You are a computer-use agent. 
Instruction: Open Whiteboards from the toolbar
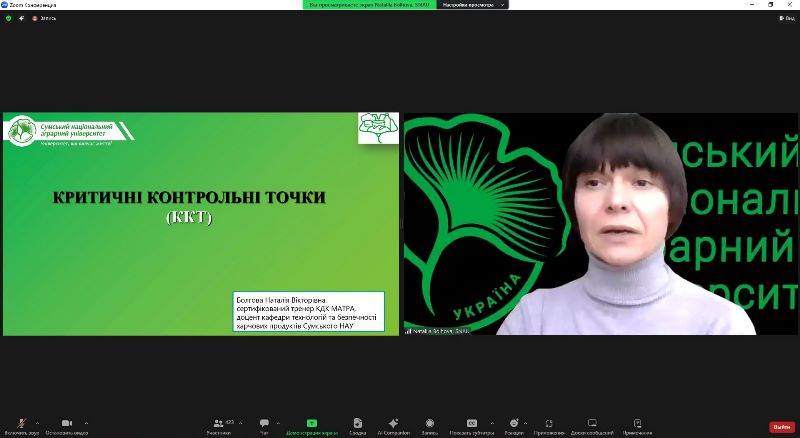point(592,424)
